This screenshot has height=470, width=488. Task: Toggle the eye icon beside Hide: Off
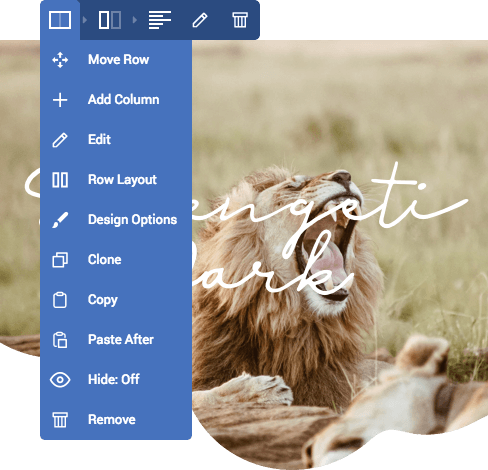click(x=60, y=380)
